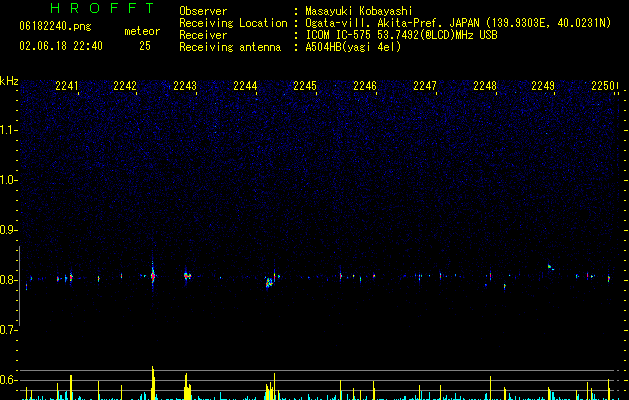Image resolution: width=629 pixels, height=400 pixels.
Task: Click time marker 2241
Action: click(67, 86)
